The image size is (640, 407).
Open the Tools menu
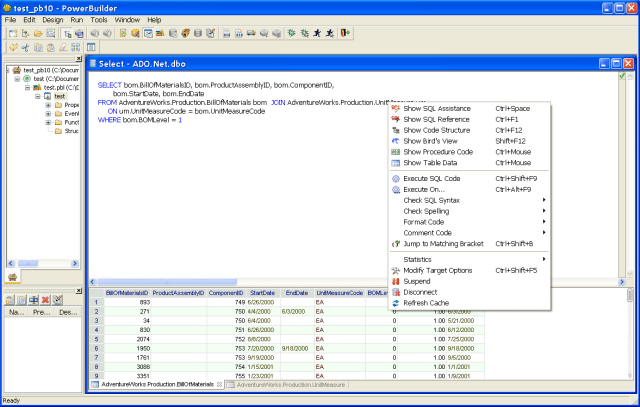click(x=99, y=20)
